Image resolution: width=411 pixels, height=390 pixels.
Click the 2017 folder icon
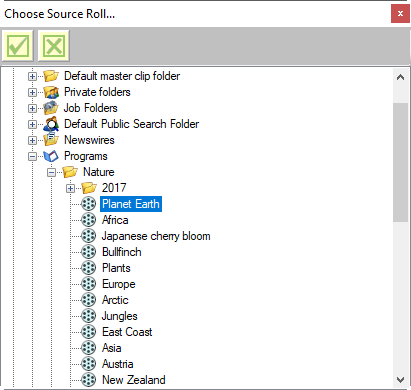point(89,188)
